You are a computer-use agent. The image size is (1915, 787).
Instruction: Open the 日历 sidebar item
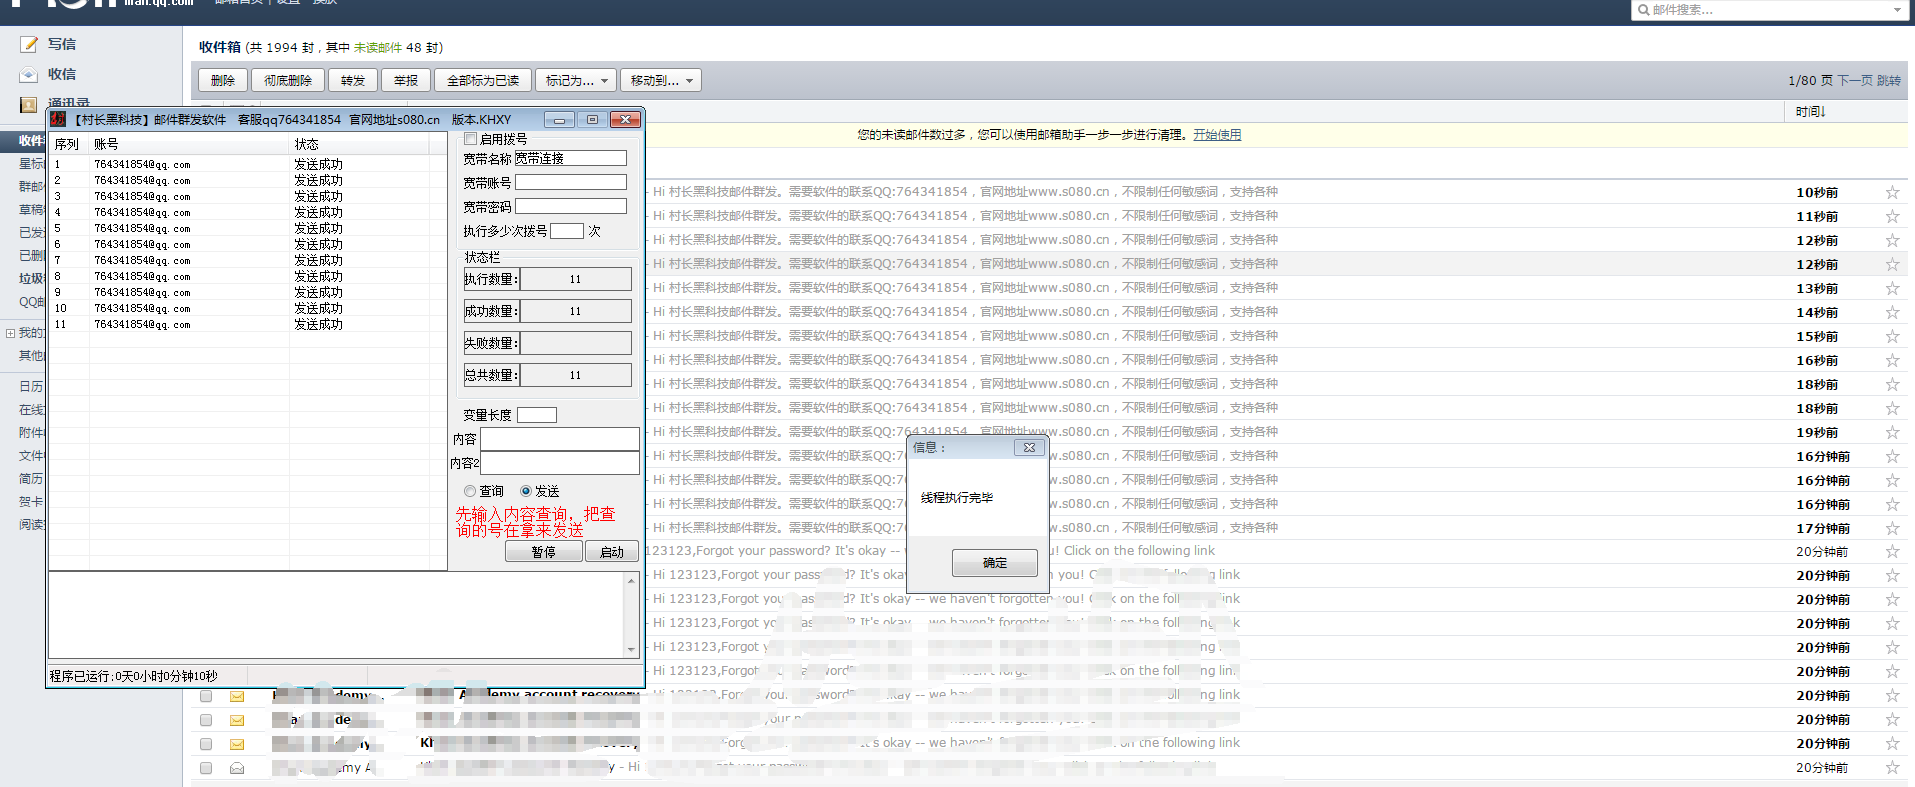tap(31, 386)
